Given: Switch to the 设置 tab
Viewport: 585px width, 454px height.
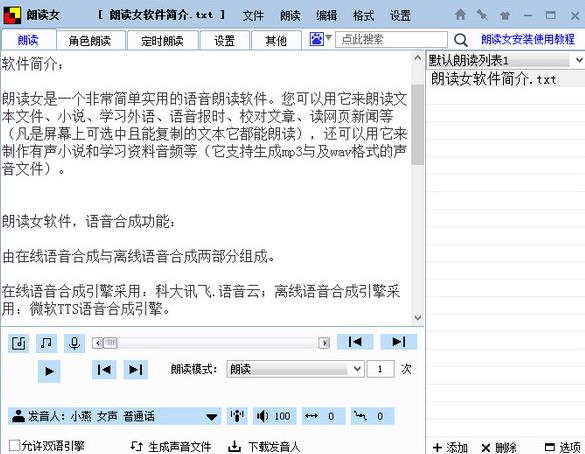Looking at the screenshot, I should point(225,40).
